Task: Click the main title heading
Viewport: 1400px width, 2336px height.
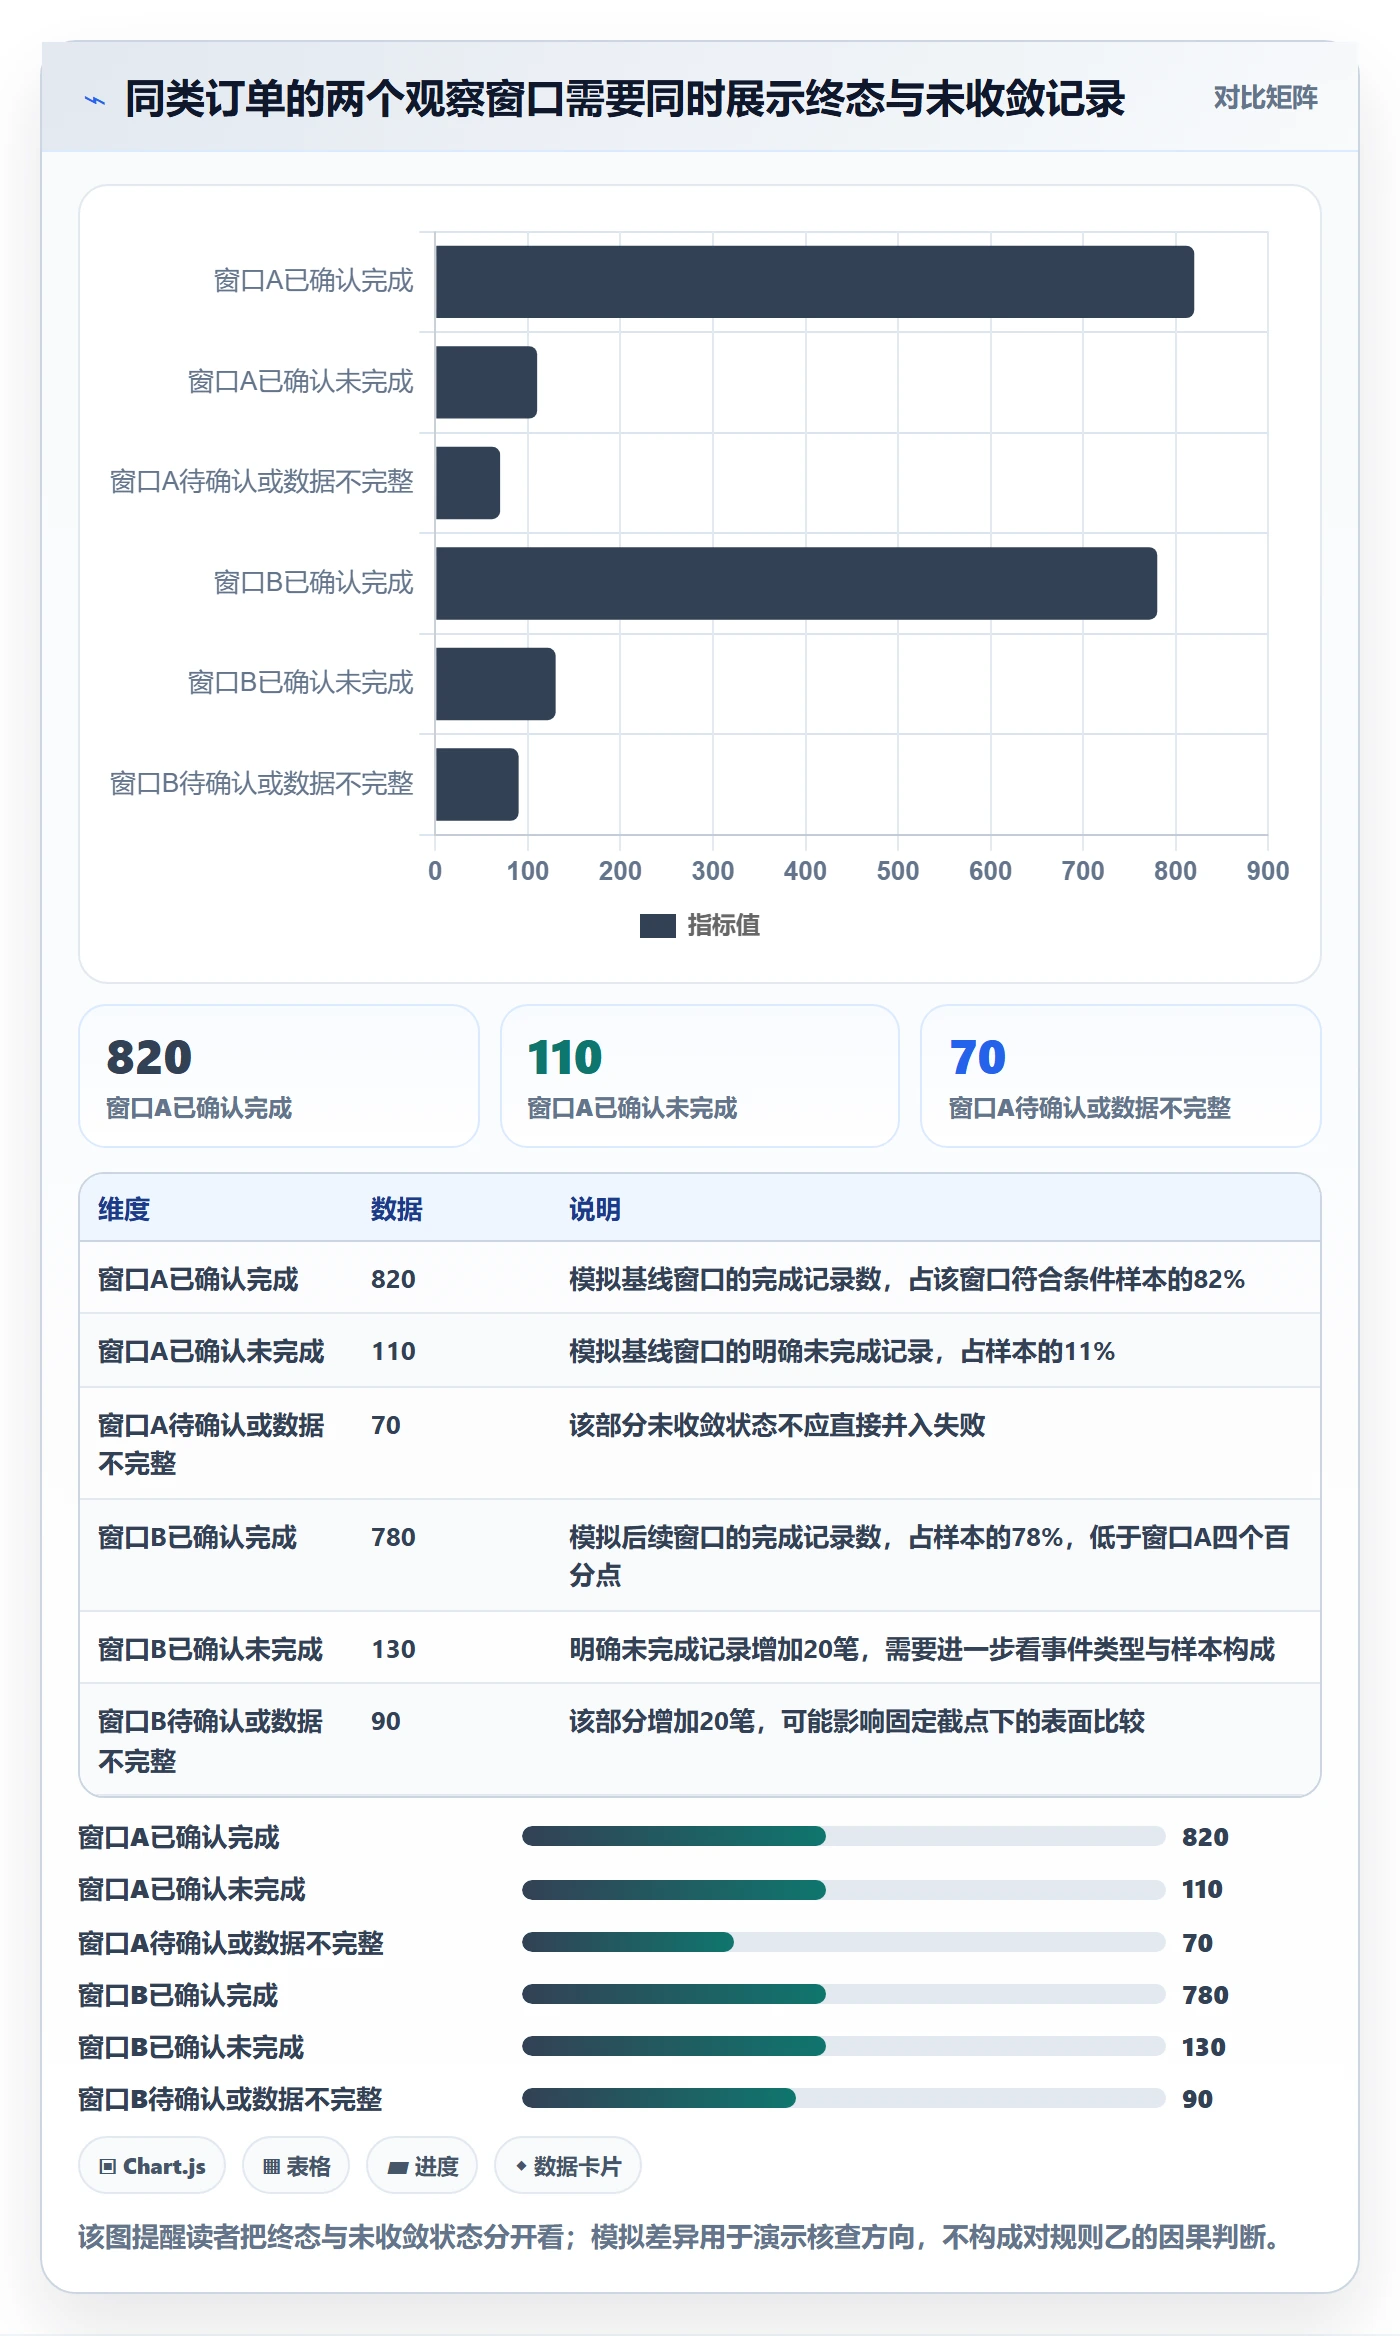Action: pyautogui.click(x=625, y=99)
